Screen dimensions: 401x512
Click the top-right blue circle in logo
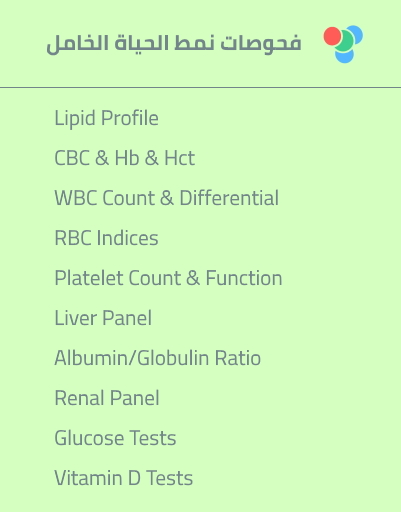356,33
